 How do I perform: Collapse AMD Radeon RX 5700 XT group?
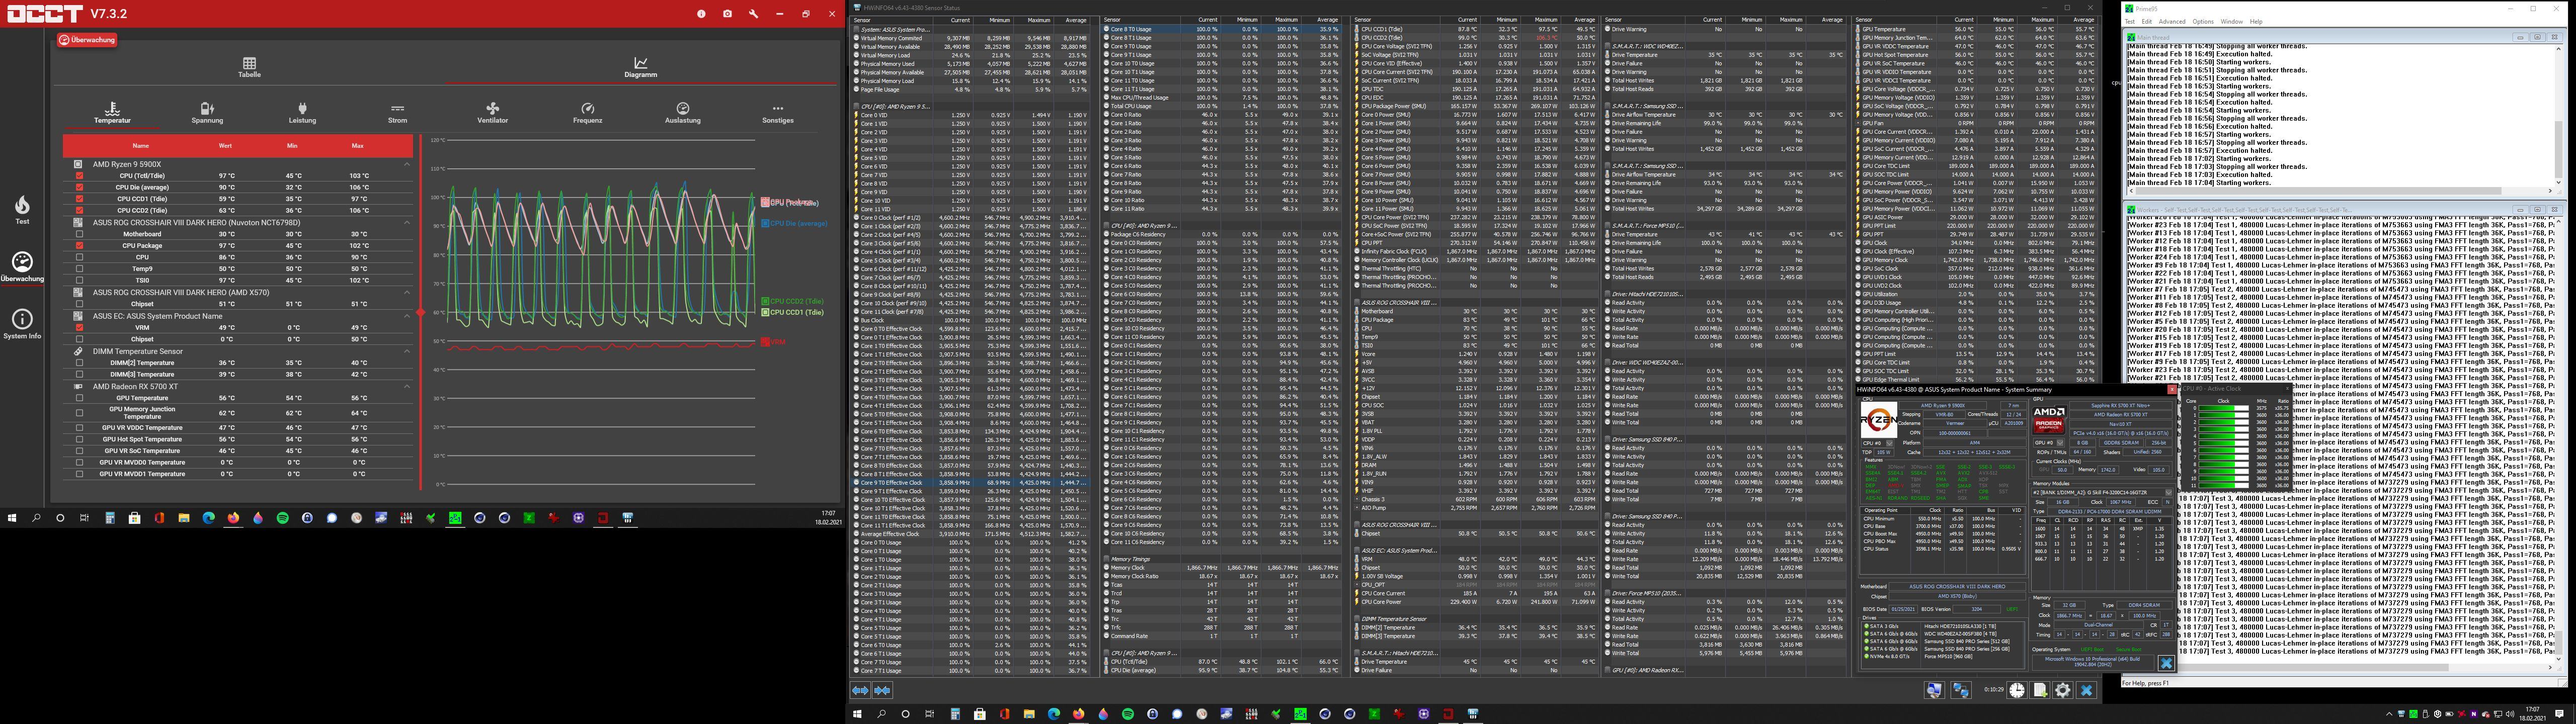pyautogui.click(x=407, y=386)
